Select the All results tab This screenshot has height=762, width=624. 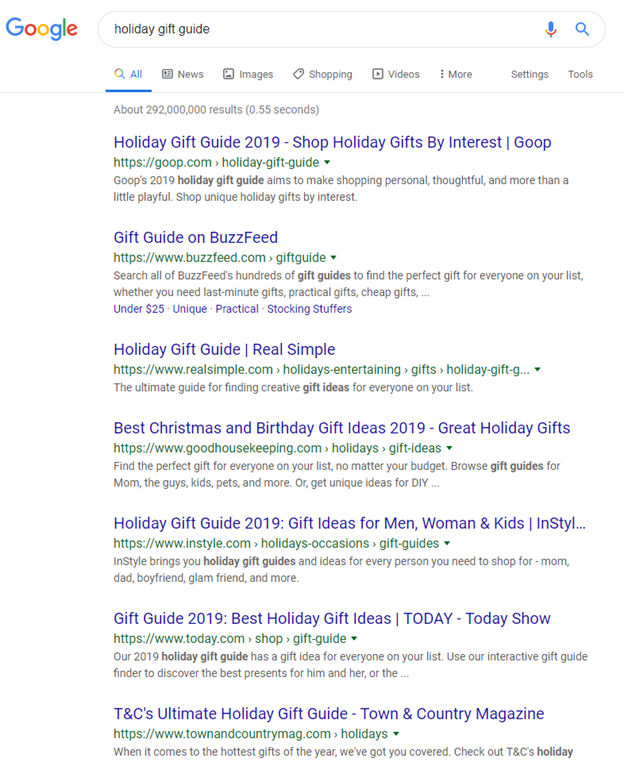[128, 74]
